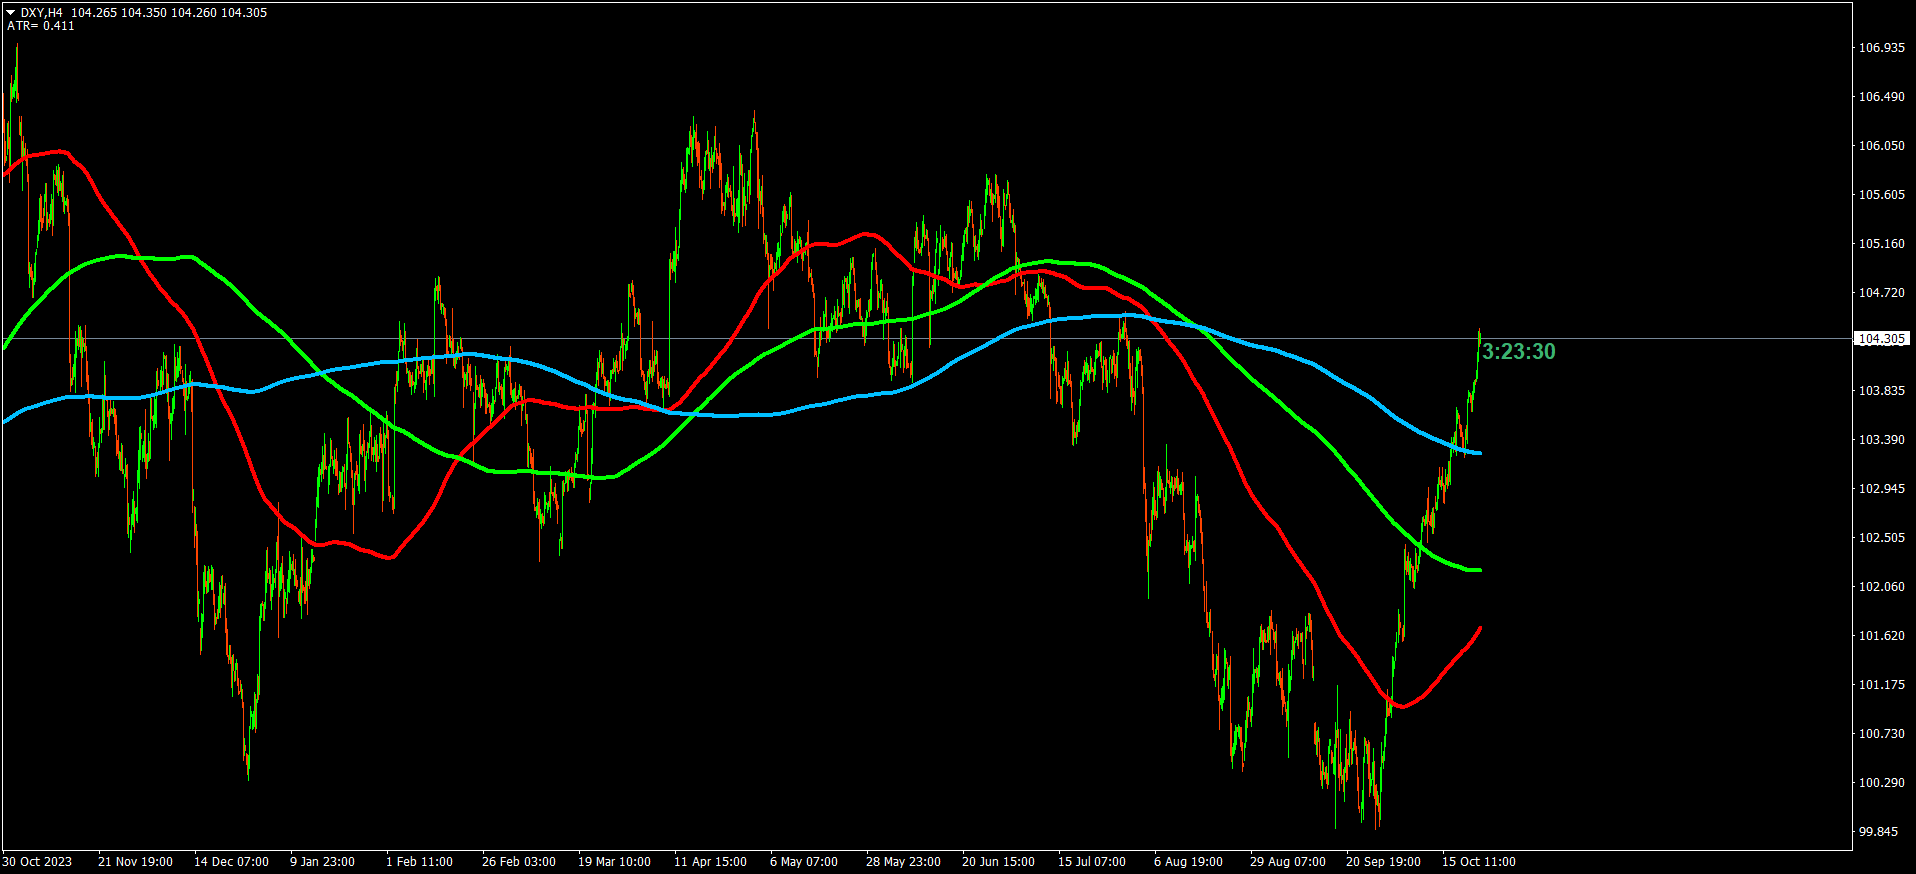
Task: Click time axis label 15 Jul 07:00
Action: coord(1092,862)
